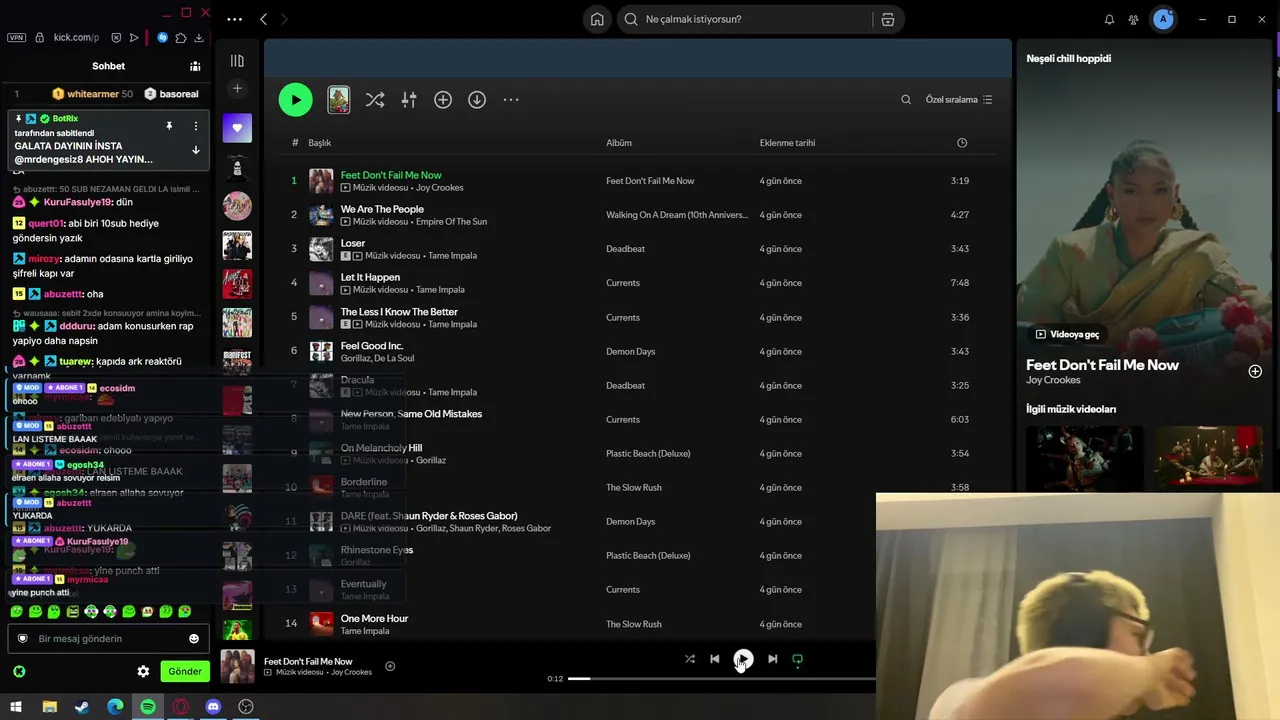Screen dimensions: 1280x720
Task: Open the first related music video thumbnail
Action: pos(1084,458)
